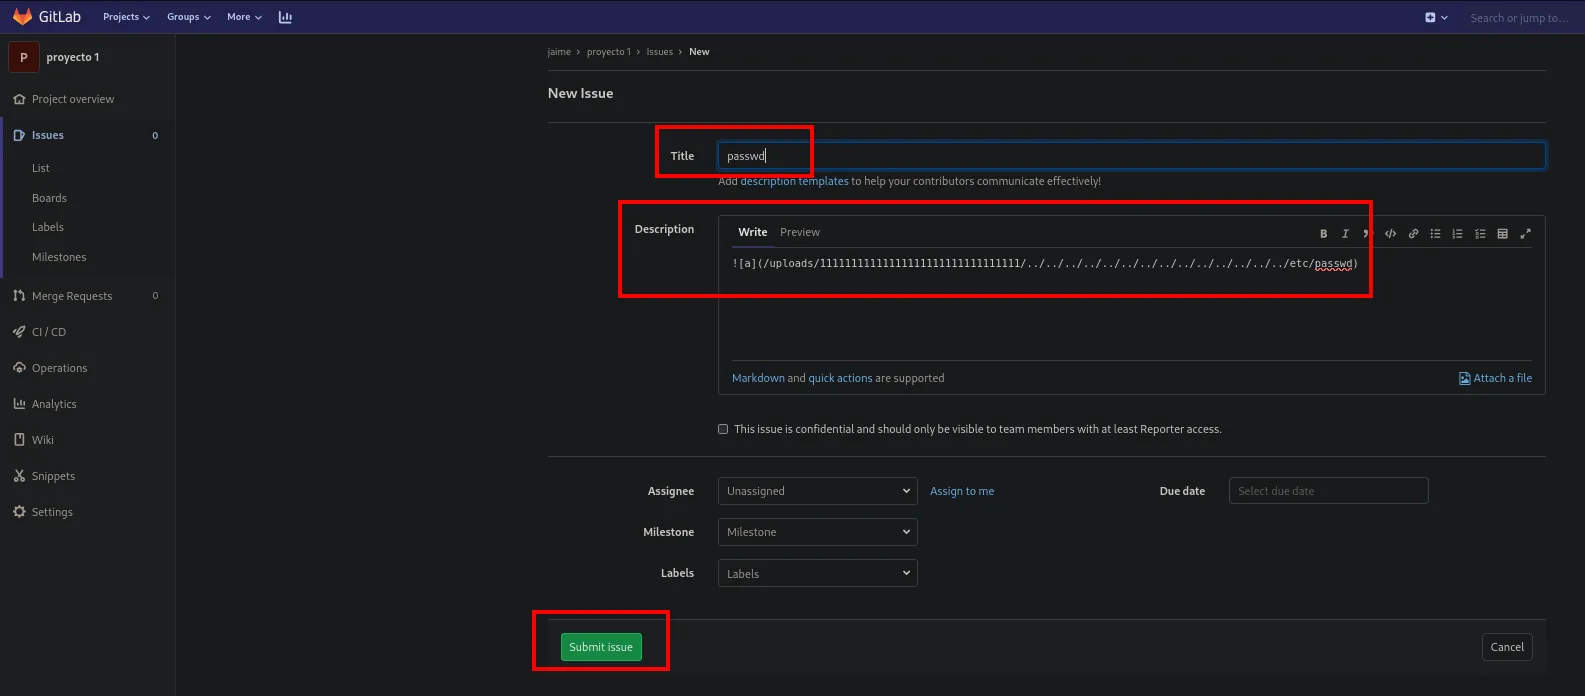Screen dimensions: 1585x696
Task: Click the GitLab fox logo
Action: (22, 17)
